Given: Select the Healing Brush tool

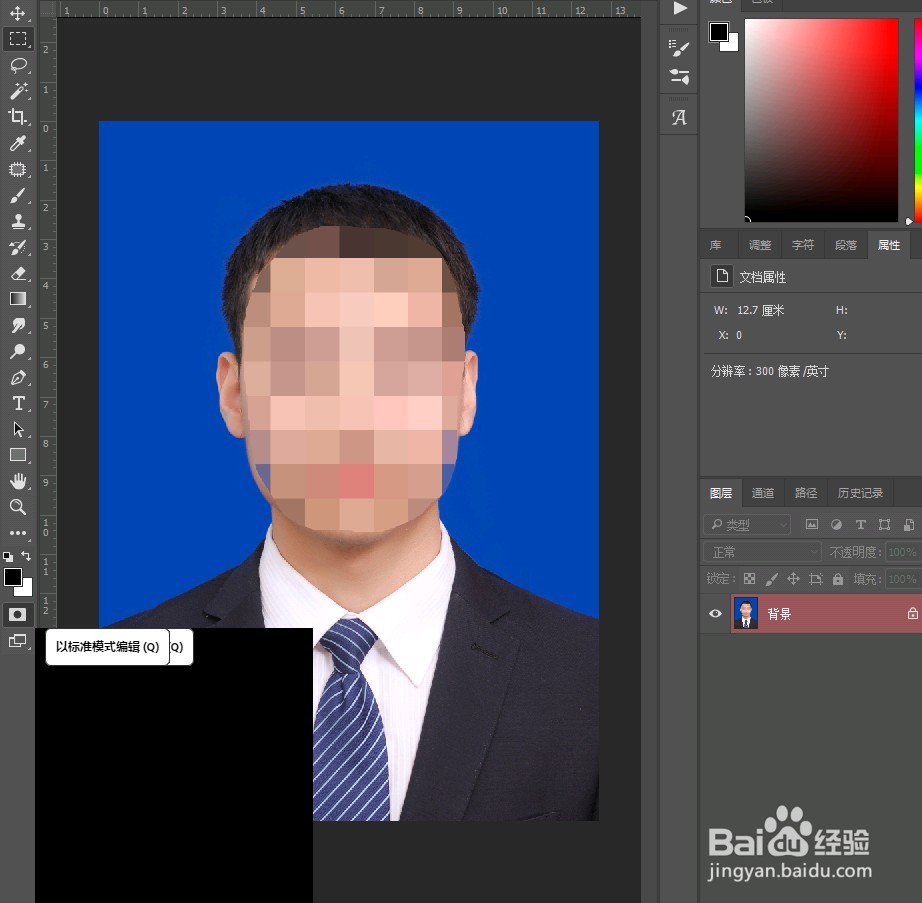Looking at the screenshot, I should [x=18, y=169].
